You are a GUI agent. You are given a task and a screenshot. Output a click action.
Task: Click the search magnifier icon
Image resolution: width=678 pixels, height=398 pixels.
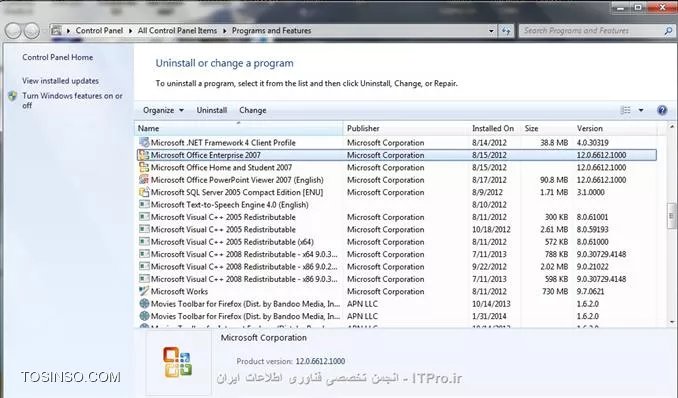point(668,31)
